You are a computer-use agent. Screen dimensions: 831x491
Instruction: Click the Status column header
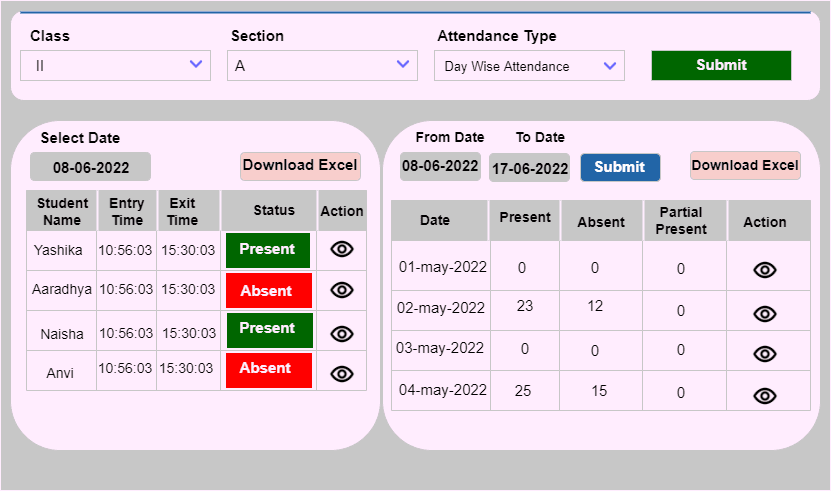(269, 211)
